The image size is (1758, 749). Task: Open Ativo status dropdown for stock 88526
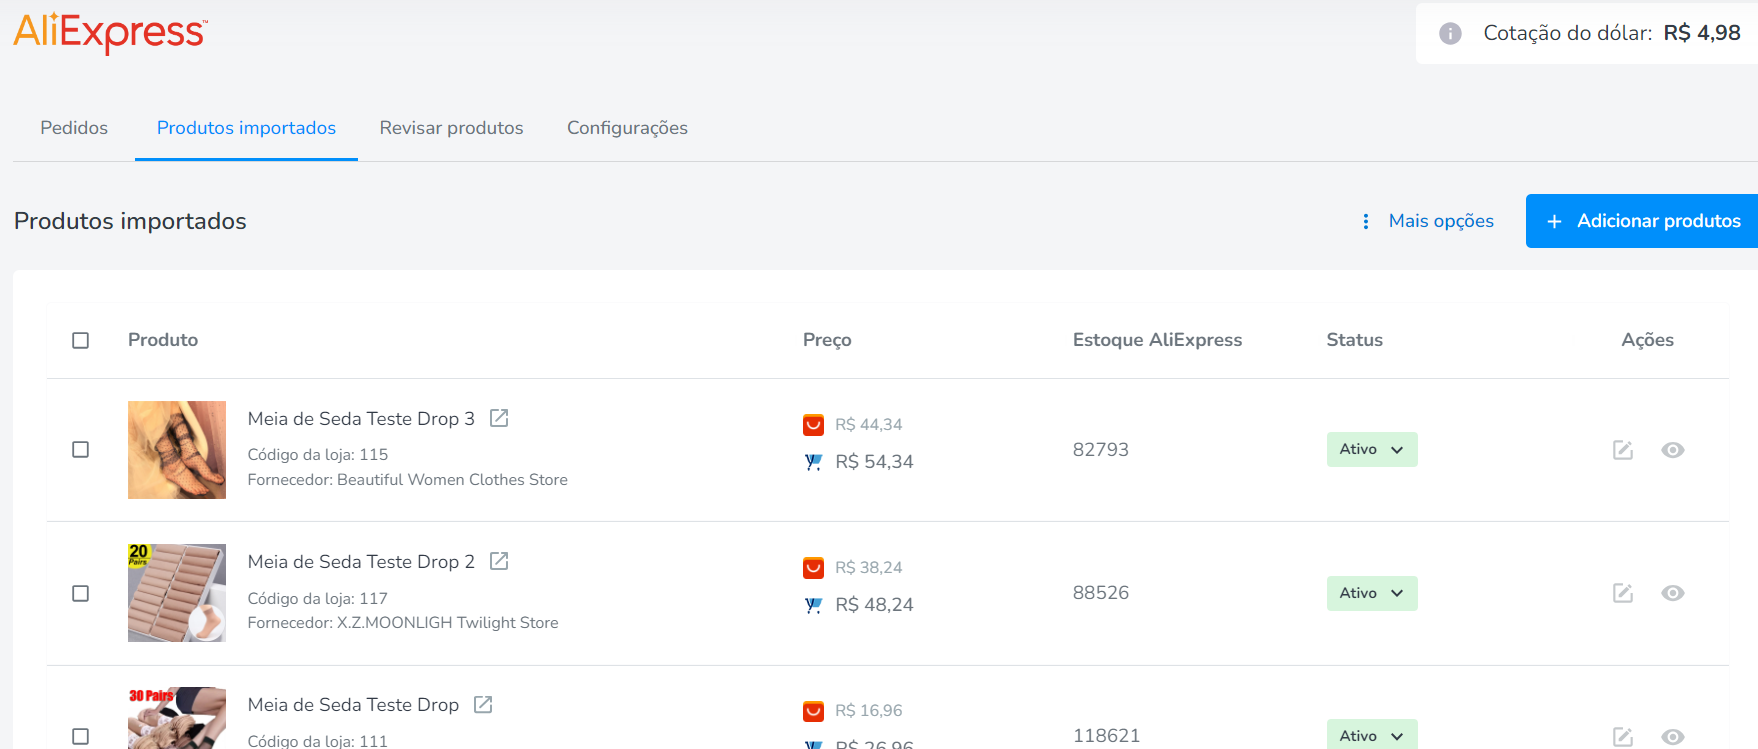(x=1372, y=593)
